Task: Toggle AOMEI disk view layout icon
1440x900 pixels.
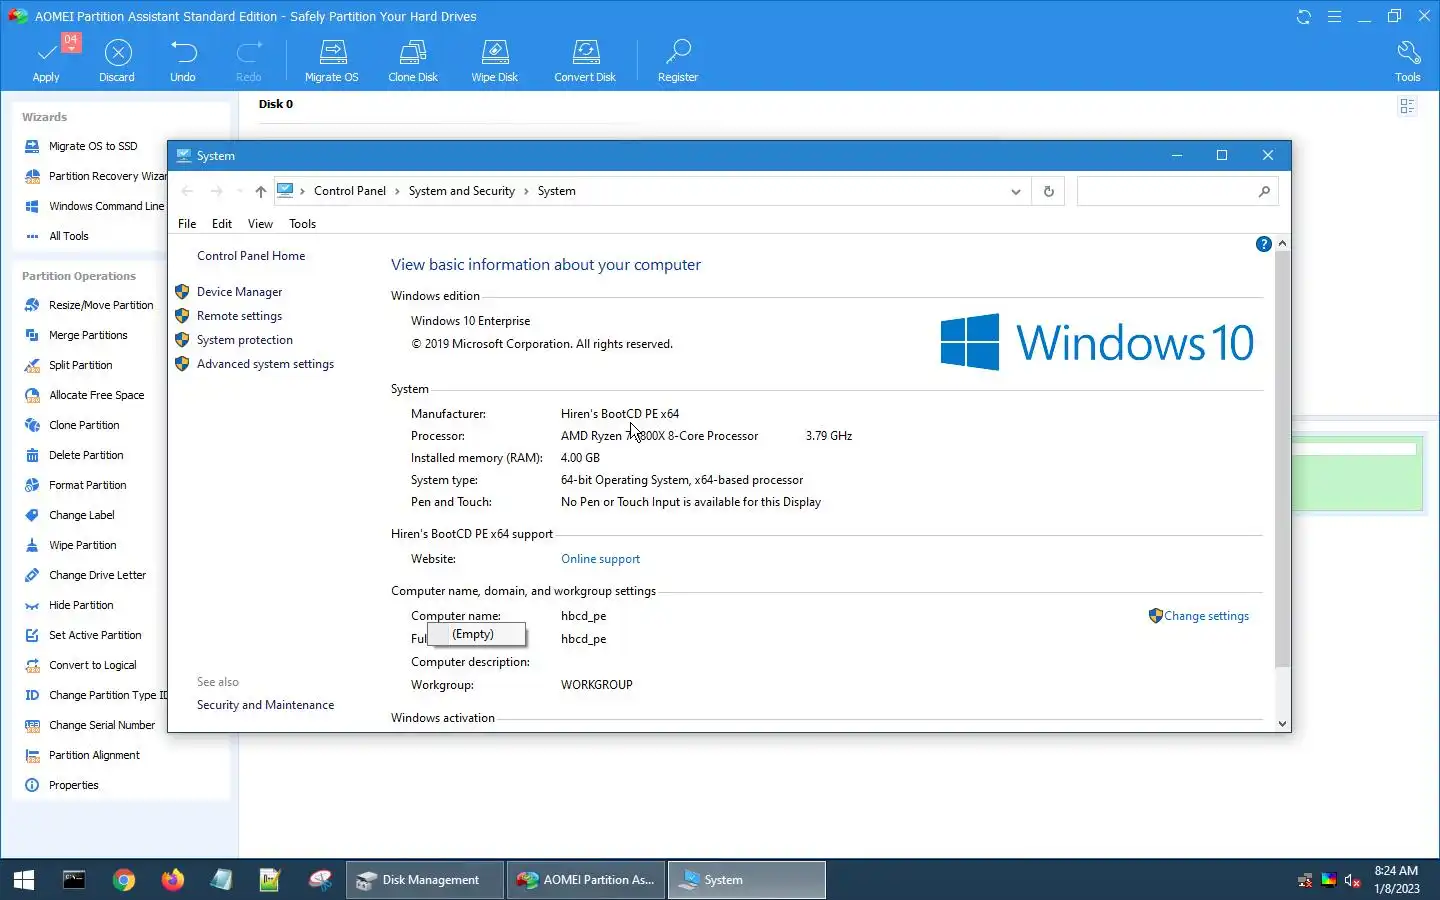Action: [1407, 106]
